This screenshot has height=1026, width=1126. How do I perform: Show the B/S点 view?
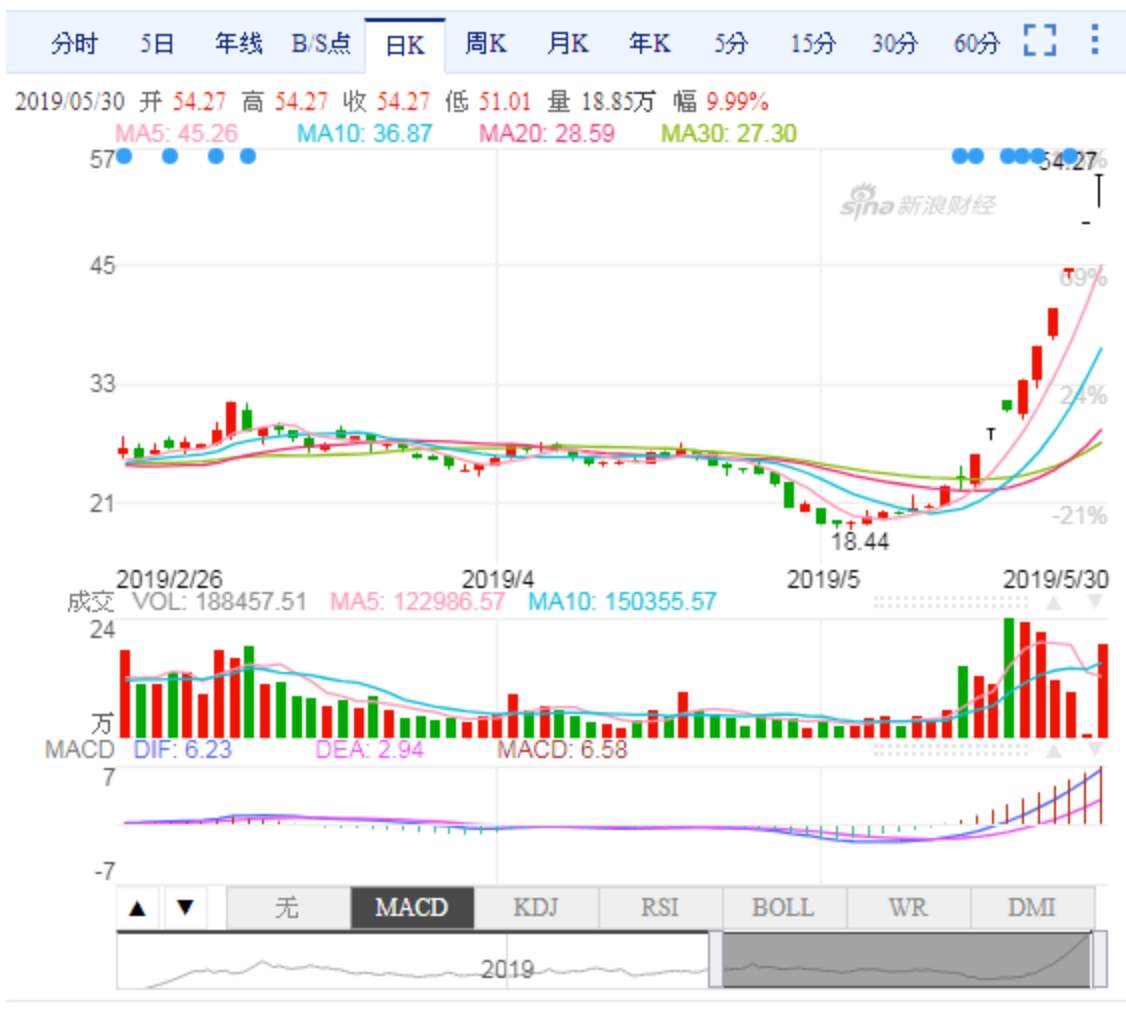[321, 43]
